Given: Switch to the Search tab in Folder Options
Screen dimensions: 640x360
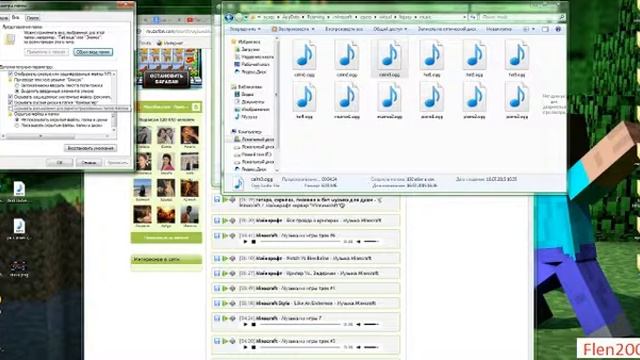Looking at the screenshot, I should (32, 18).
